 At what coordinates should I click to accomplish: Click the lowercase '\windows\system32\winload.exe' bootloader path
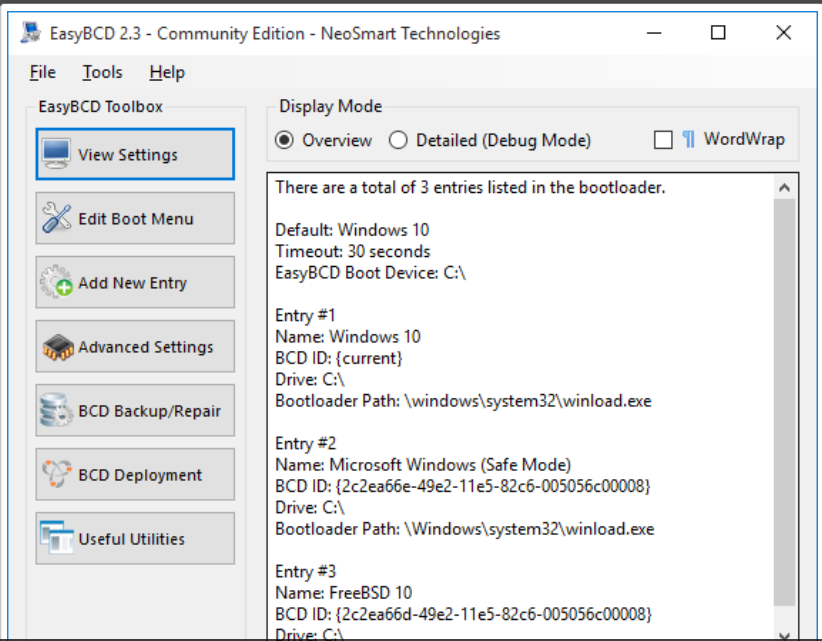(x=528, y=401)
